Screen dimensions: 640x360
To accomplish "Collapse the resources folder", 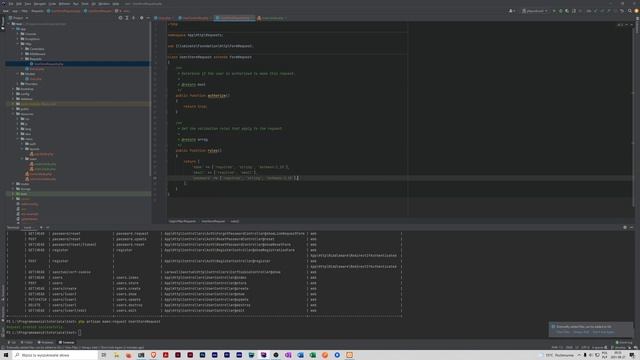I will pyautogui.click(x=13, y=114).
